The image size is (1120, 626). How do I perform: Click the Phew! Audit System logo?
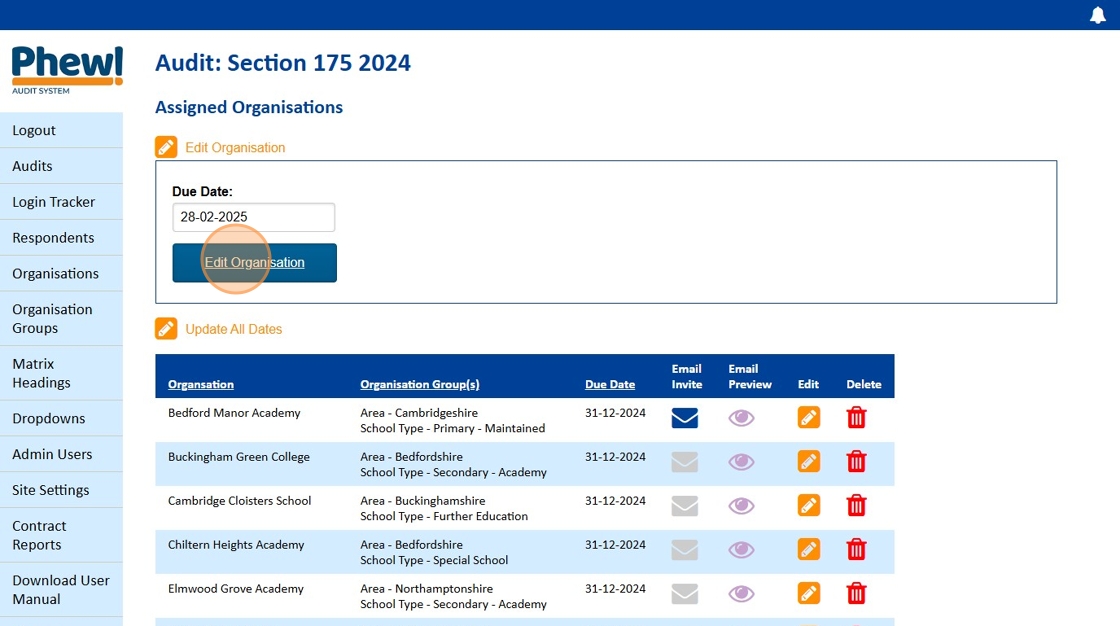[x=67, y=69]
